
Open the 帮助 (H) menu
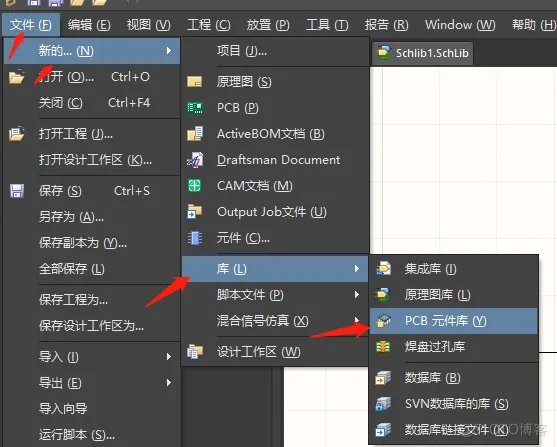coord(534,25)
